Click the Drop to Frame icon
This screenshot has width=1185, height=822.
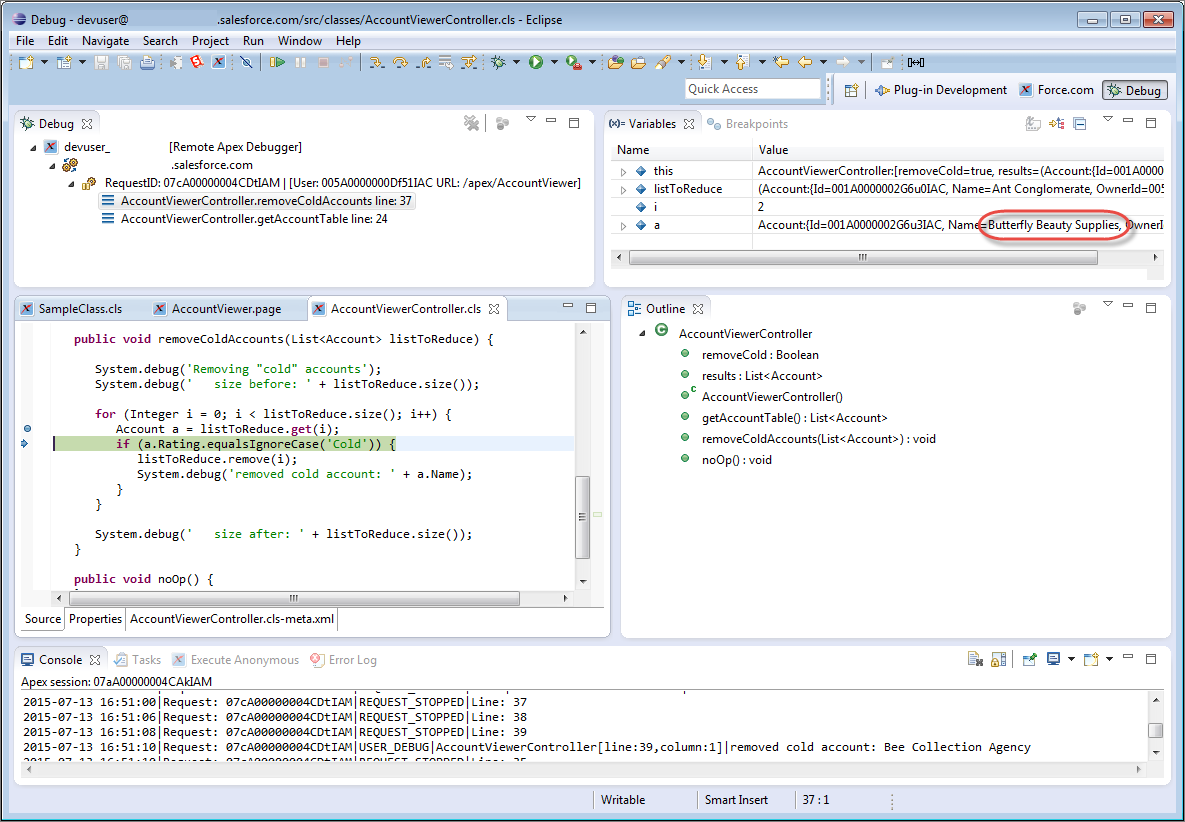tap(446, 63)
